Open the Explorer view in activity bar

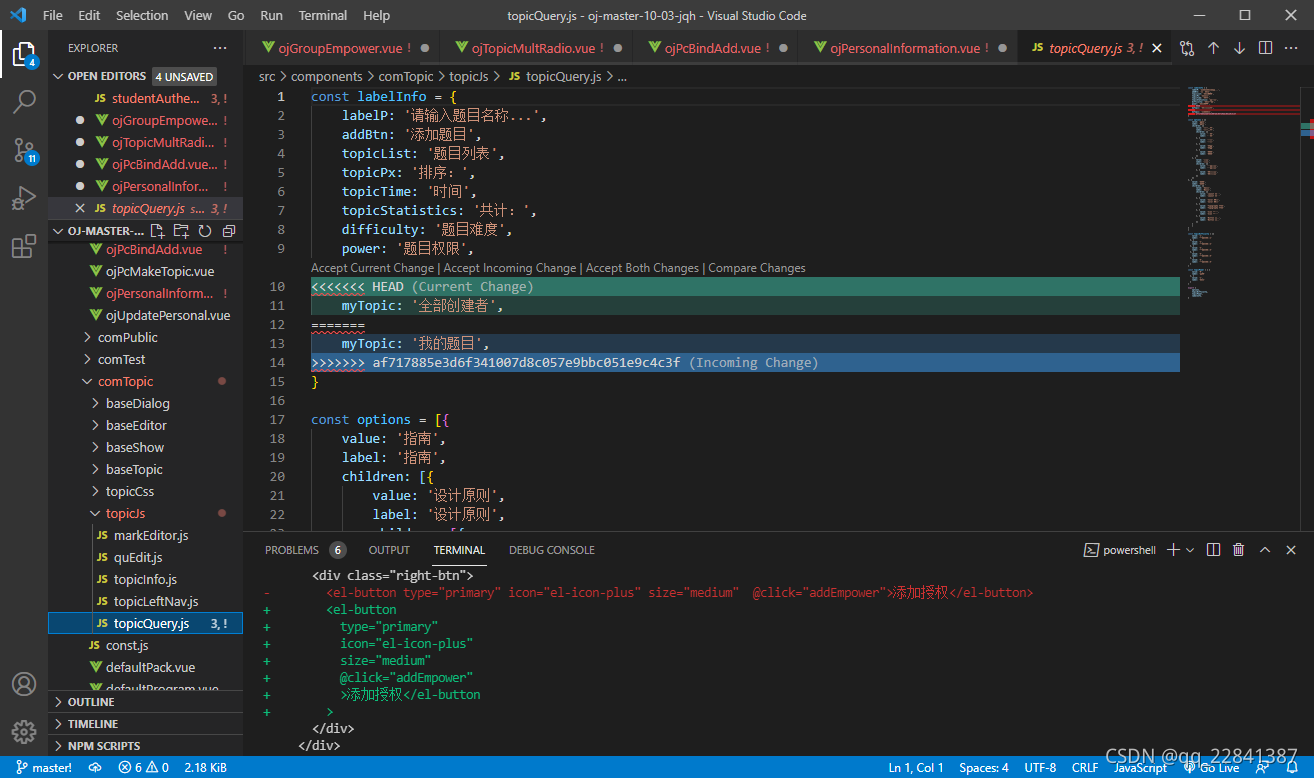[24, 54]
